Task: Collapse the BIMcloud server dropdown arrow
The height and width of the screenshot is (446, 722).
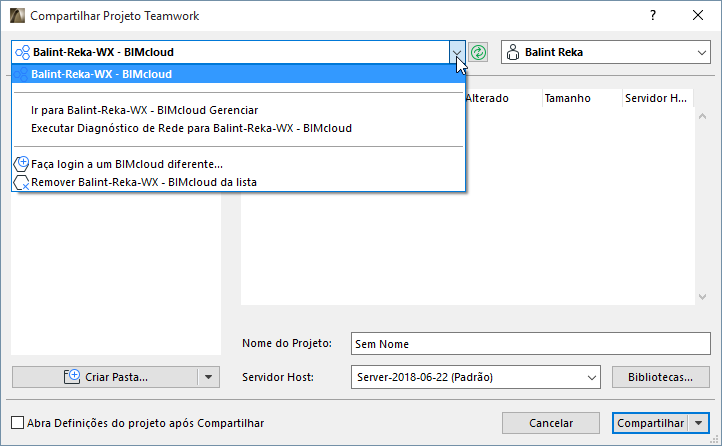Action: pos(457,52)
